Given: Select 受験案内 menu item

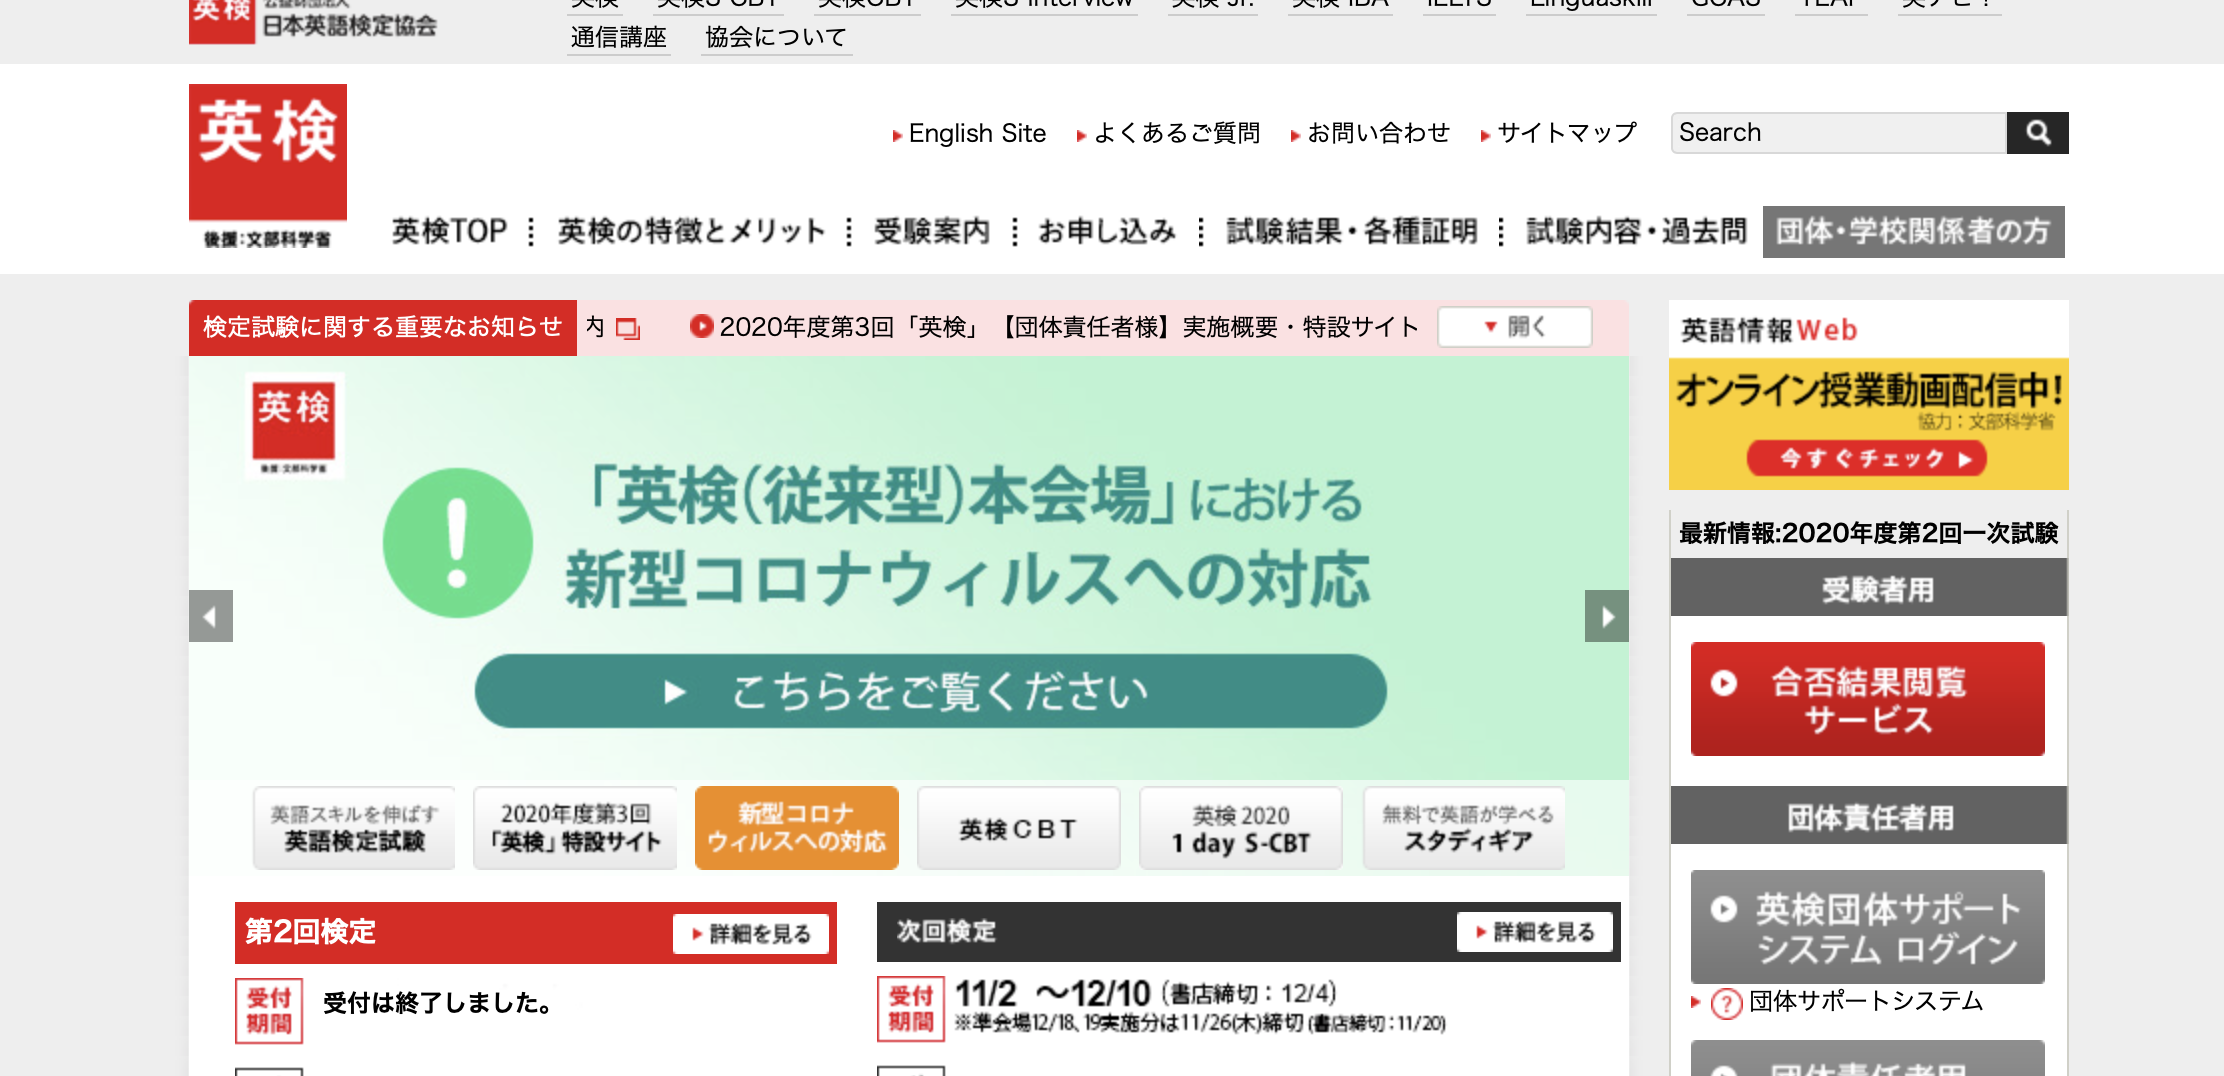Looking at the screenshot, I should click(x=931, y=231).
